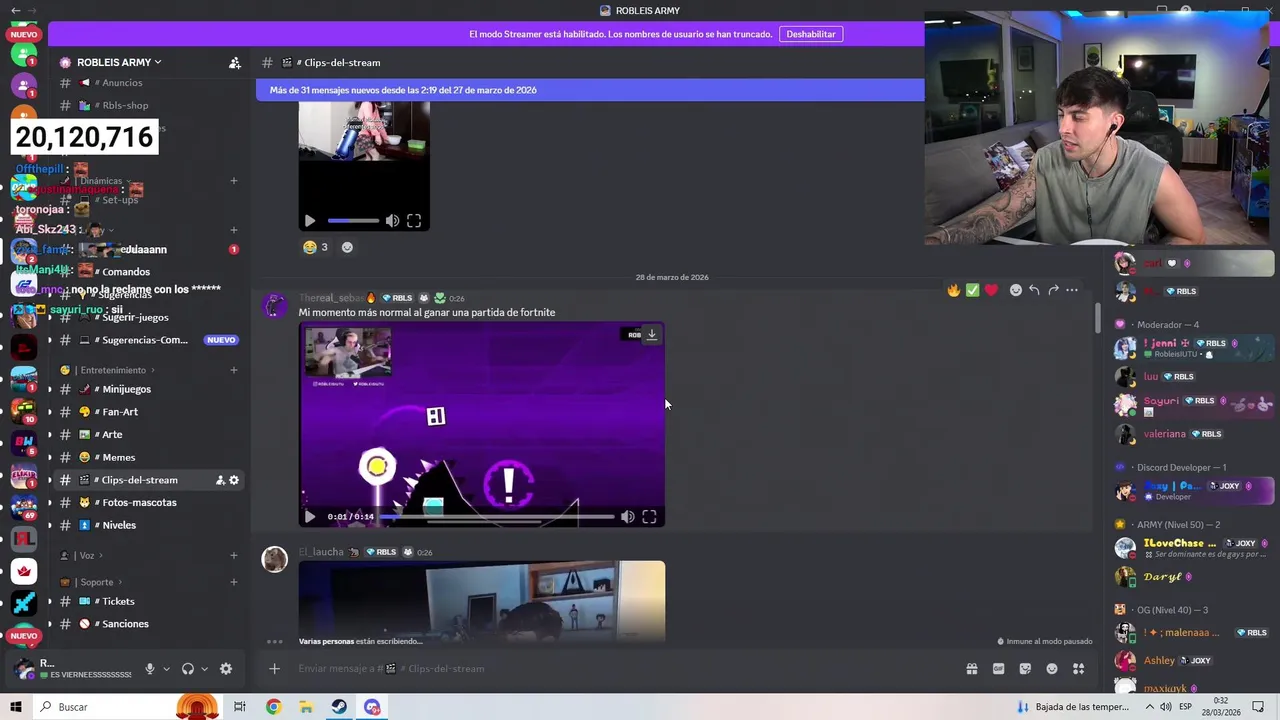Open more options for hovered message
This screenshot has height=720, width=1280.
tap(1072, 290)
